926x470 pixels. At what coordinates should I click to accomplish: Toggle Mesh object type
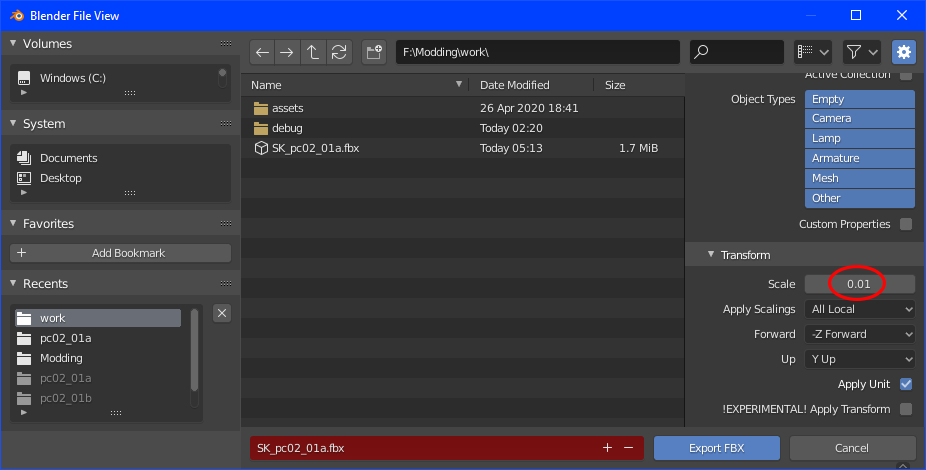coord(860,178)
